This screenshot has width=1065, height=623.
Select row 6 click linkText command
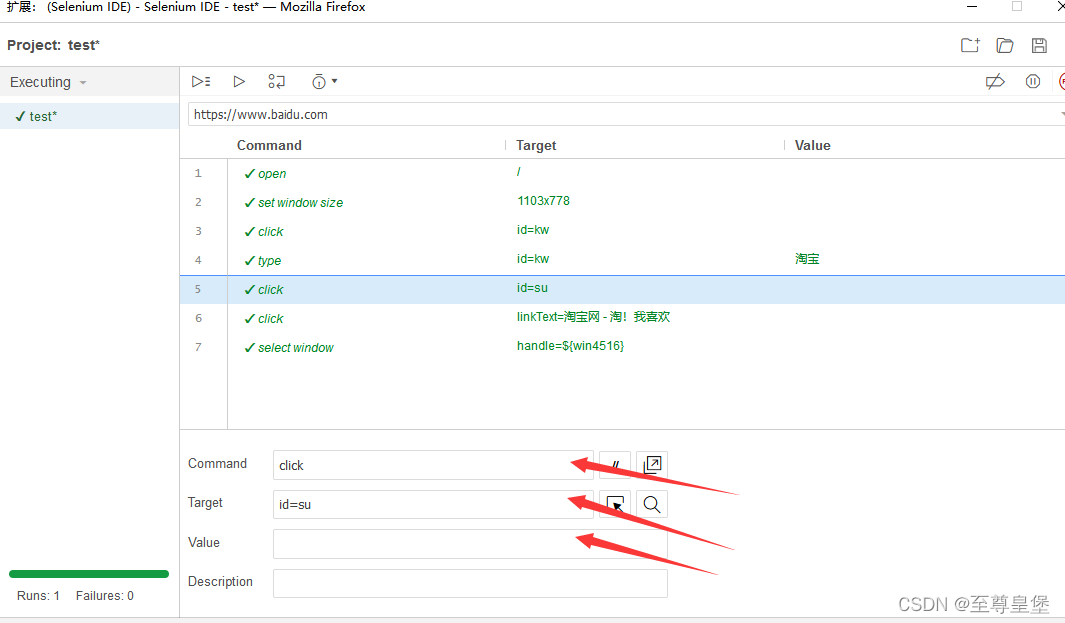(x=622, y=318)
